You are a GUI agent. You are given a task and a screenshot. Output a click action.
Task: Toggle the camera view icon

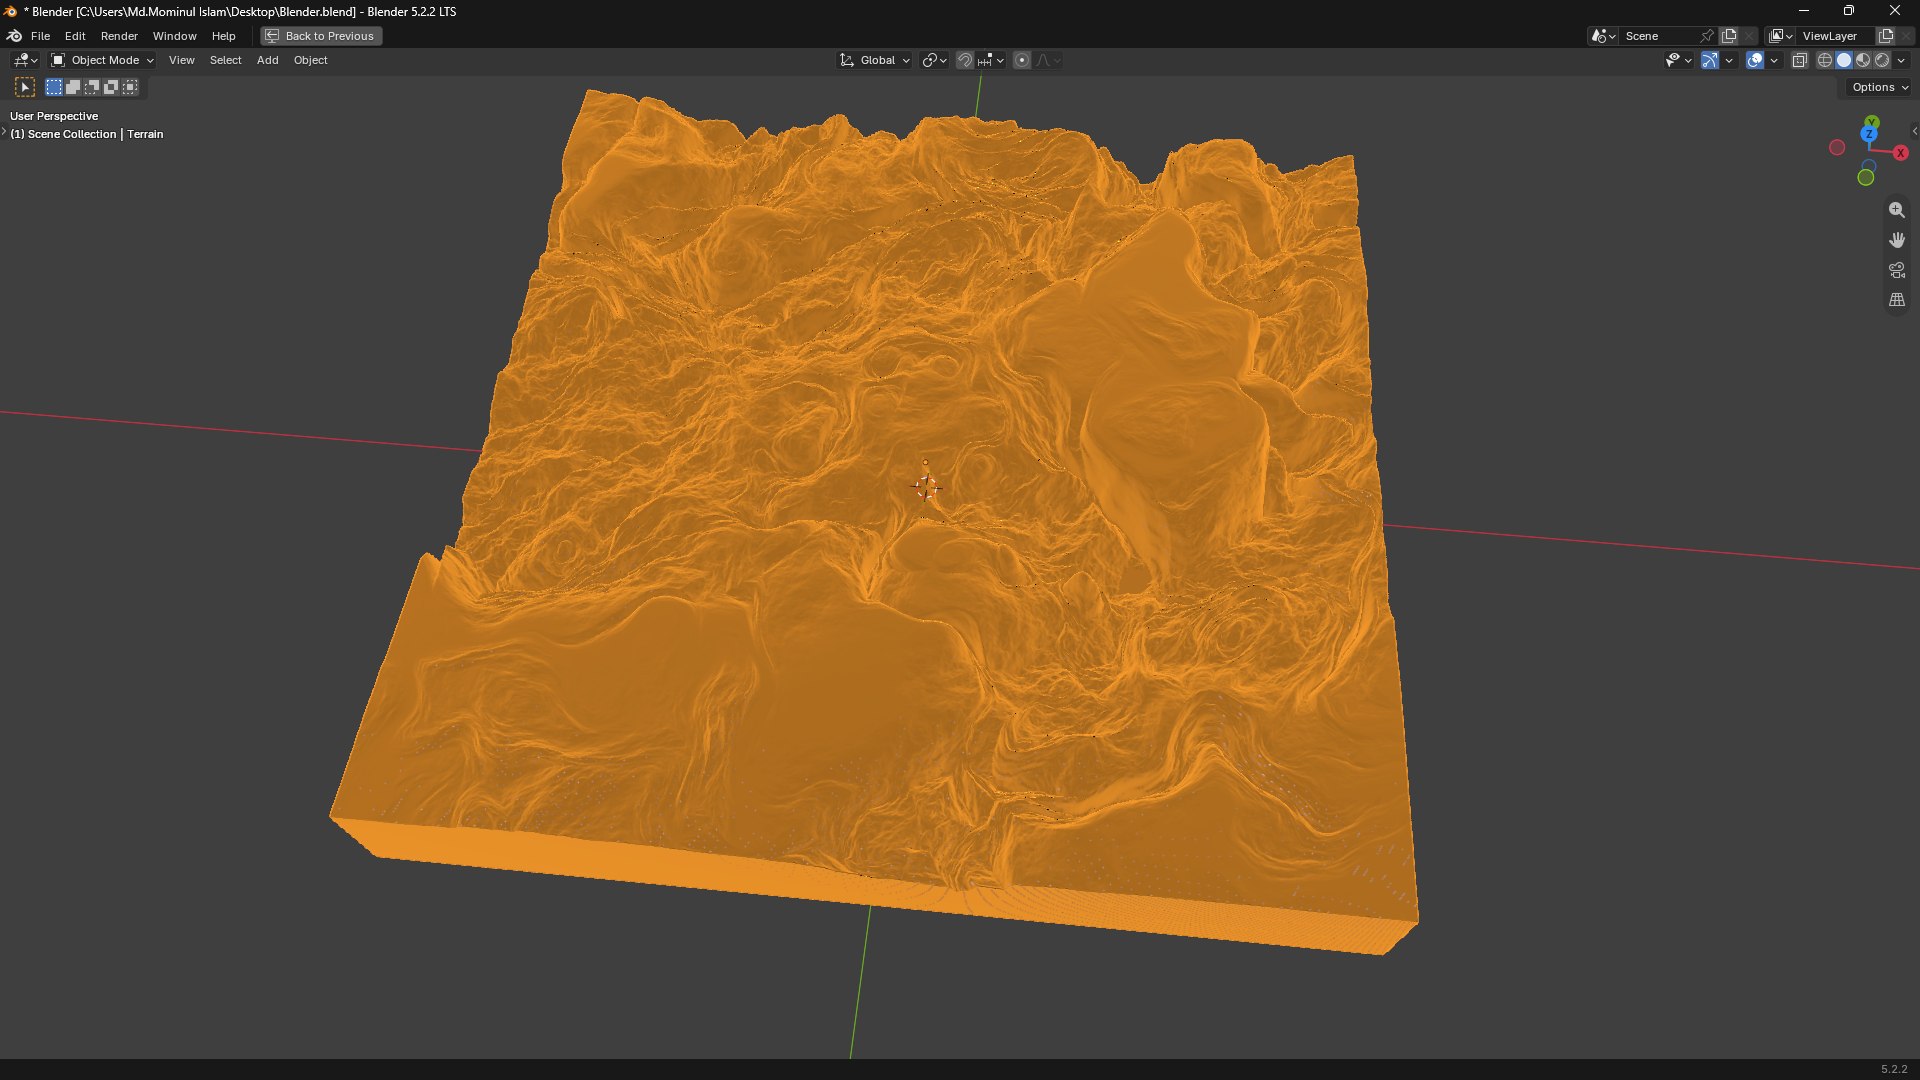(1896, 270)
